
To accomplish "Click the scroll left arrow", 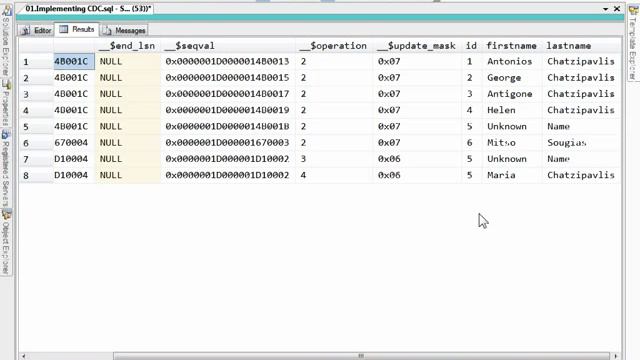I will [x=24, y=356].
